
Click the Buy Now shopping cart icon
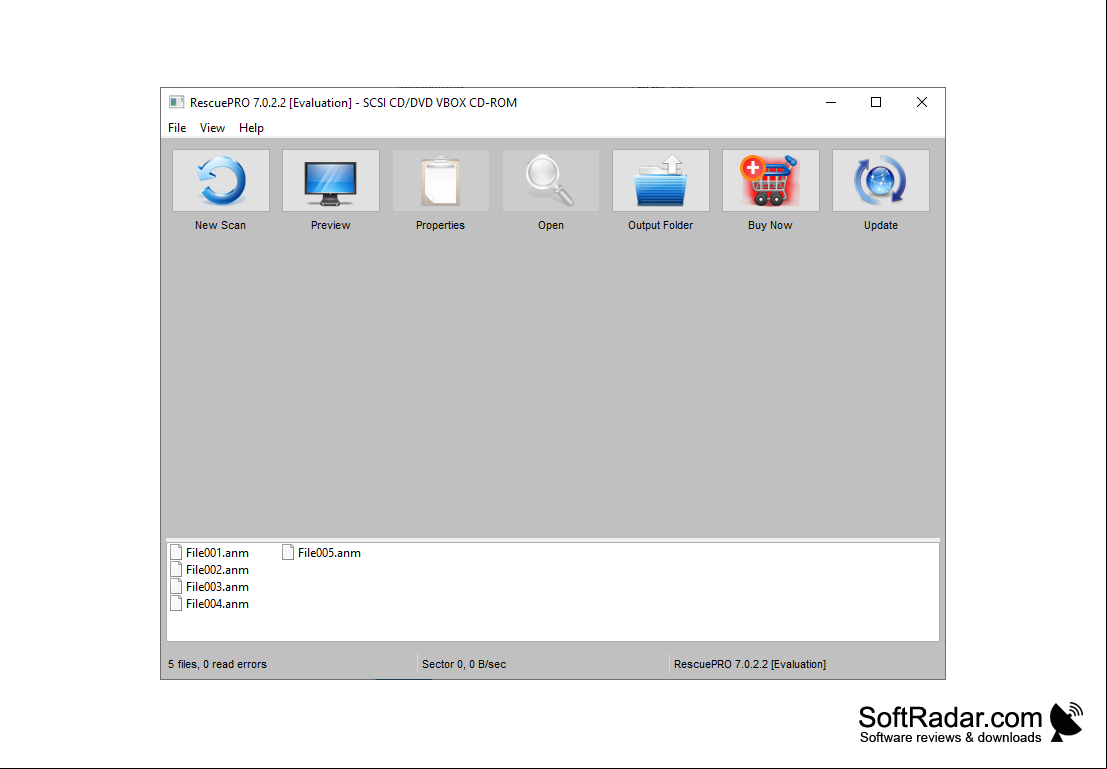(x=771, y=180)
